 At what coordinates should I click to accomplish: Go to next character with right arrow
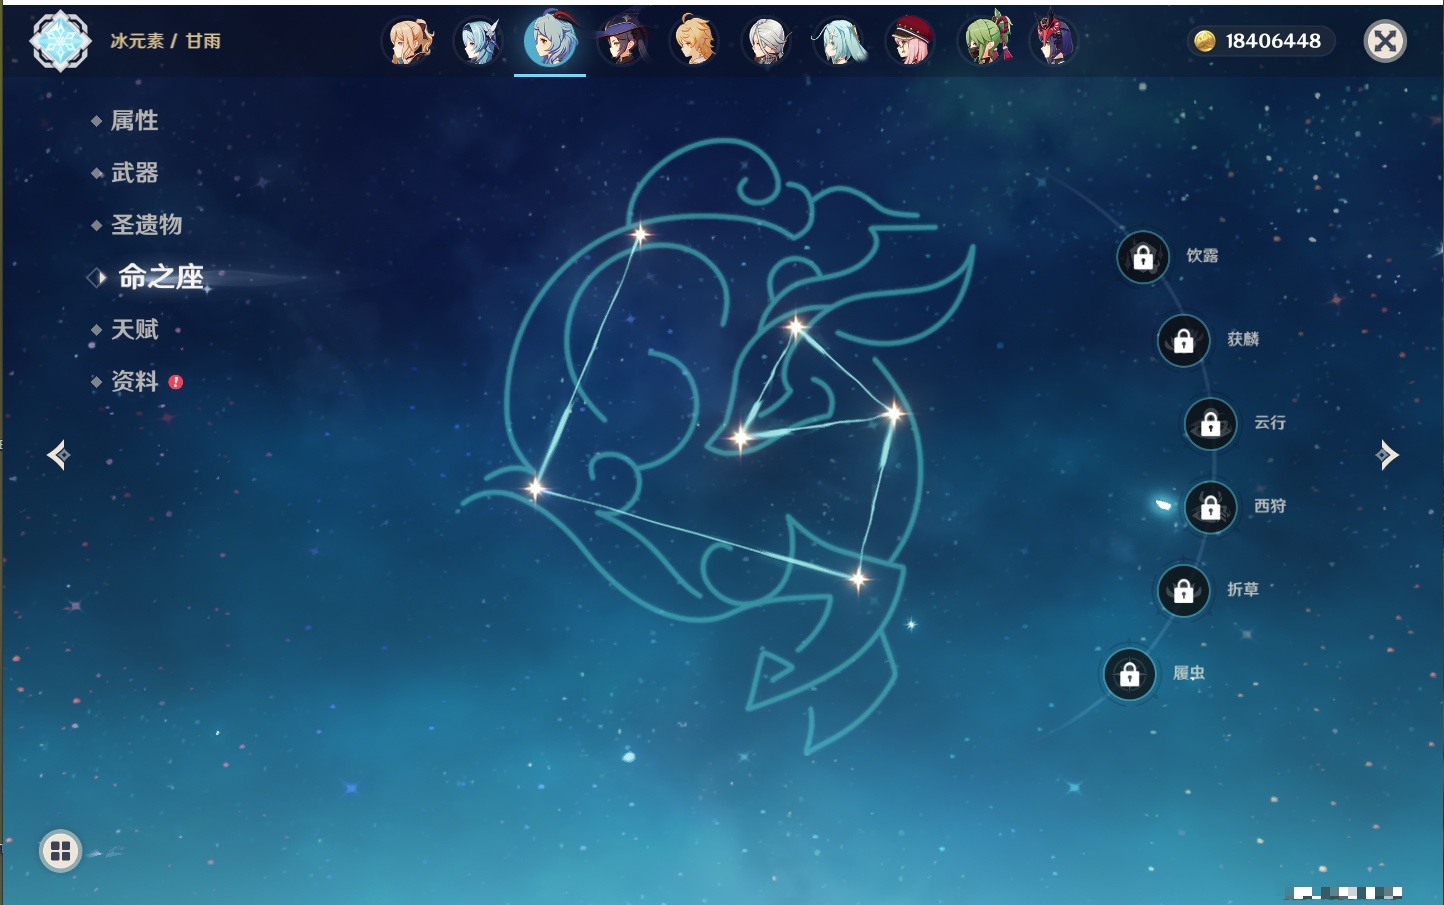click(x=1387, y=455)
